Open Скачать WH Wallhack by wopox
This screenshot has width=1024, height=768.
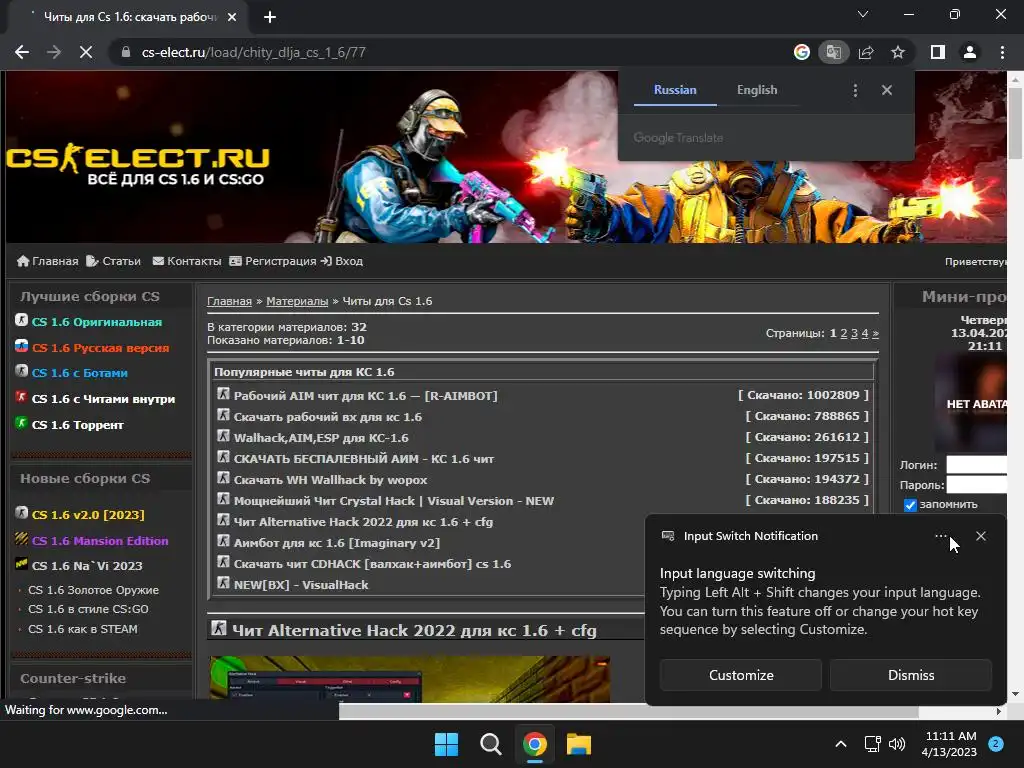point(330,480)
